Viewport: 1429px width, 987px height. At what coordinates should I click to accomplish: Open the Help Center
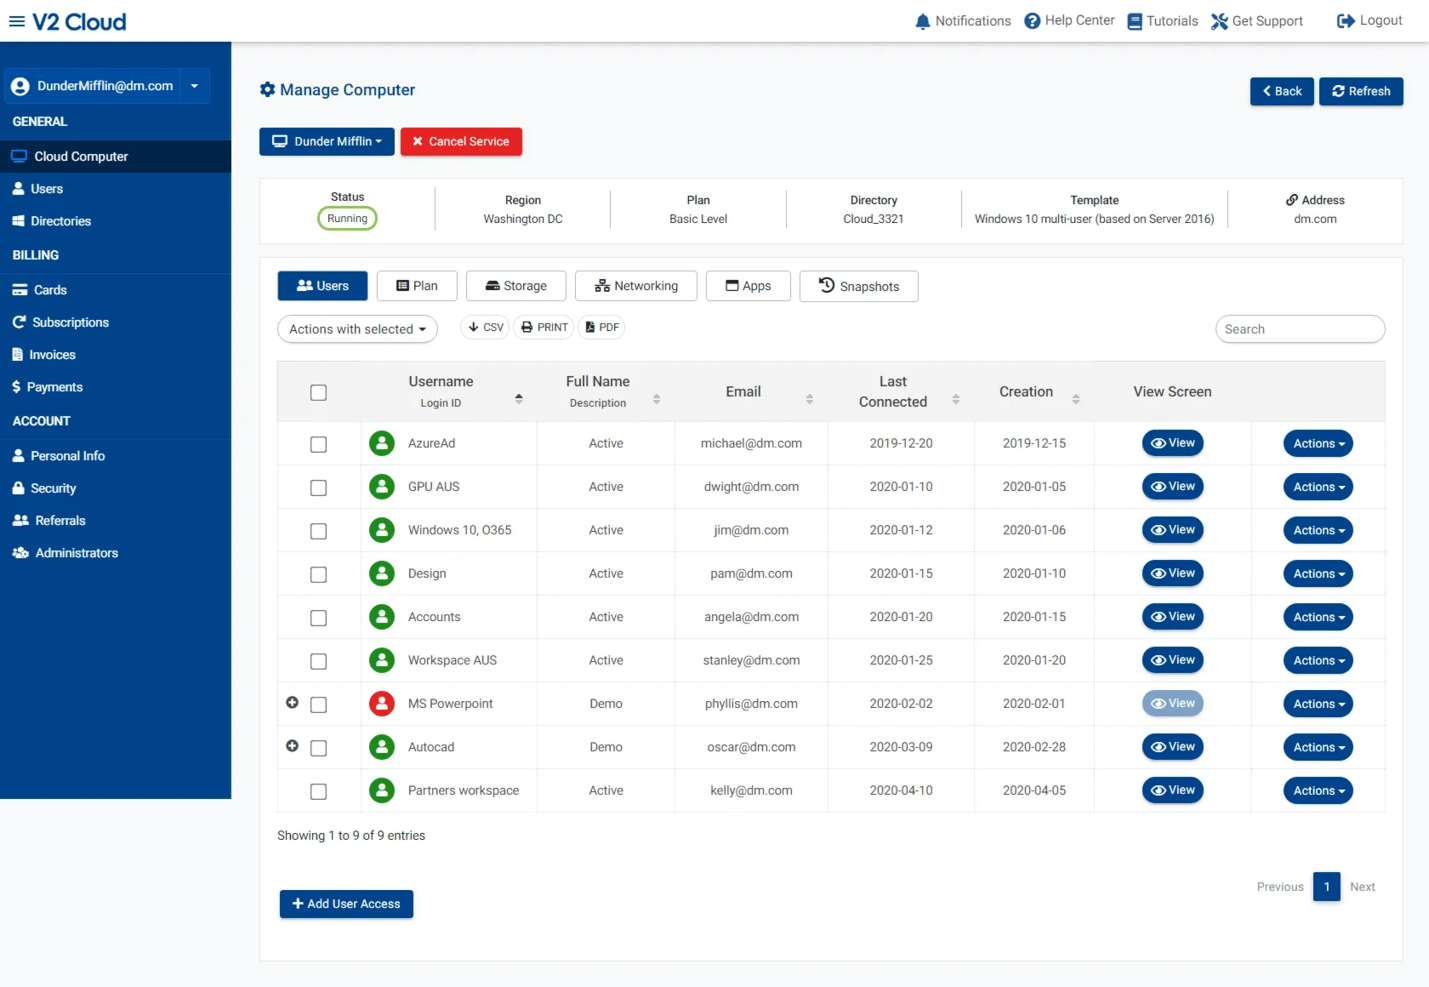(1068, 20)
